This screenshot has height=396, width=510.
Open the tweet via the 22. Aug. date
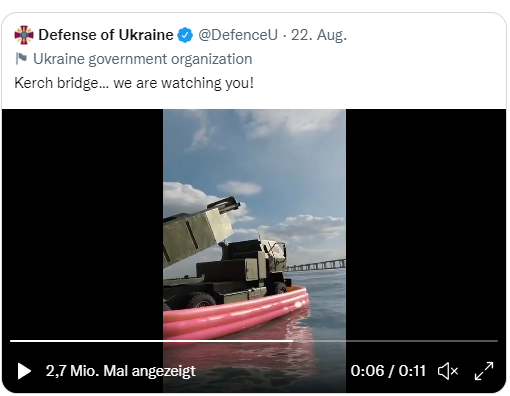pyautogui.click(x=319, y=35)
